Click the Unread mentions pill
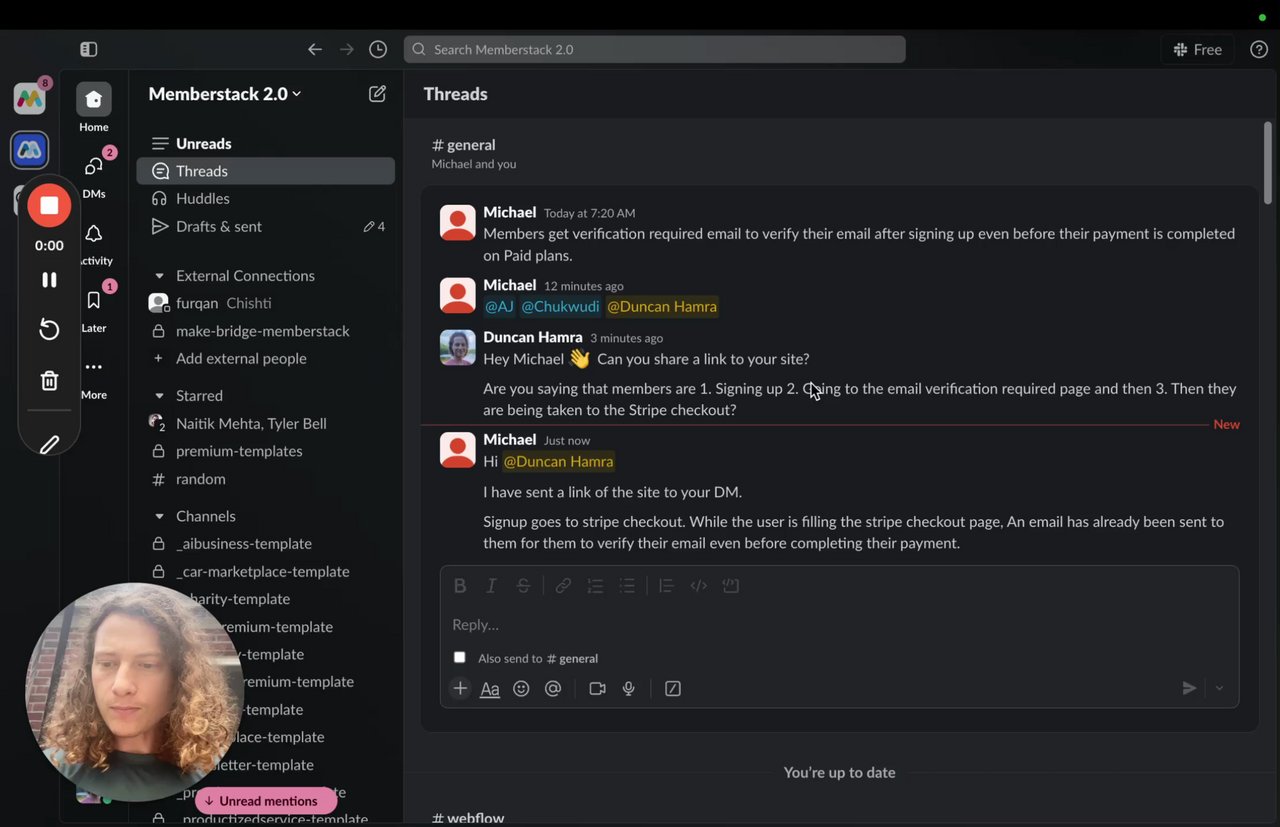1280x827 pixels. tap(266, 801)
